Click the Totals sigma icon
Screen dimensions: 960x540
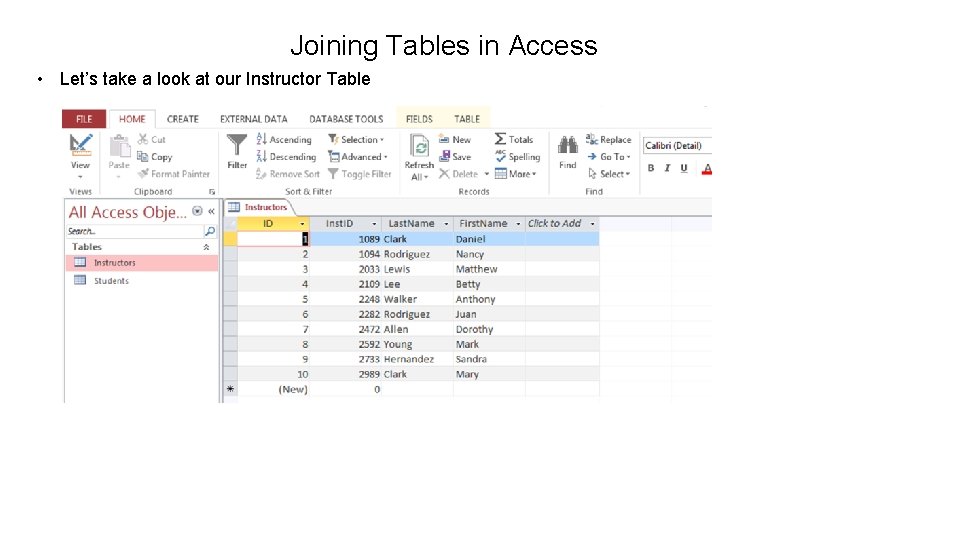500,139
